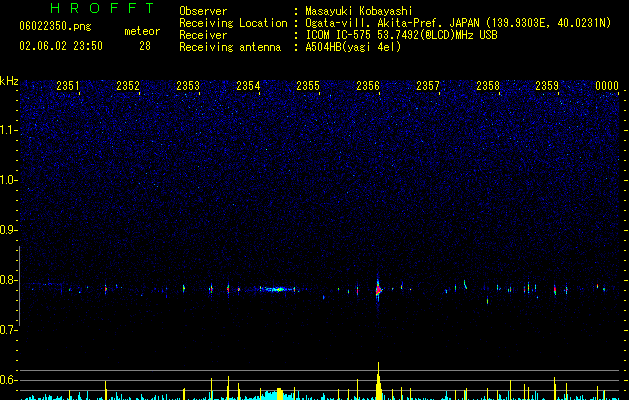Viewport: 629px width, 400px height.
Task: Click the Observer label
Action: (x=203, y=11)
